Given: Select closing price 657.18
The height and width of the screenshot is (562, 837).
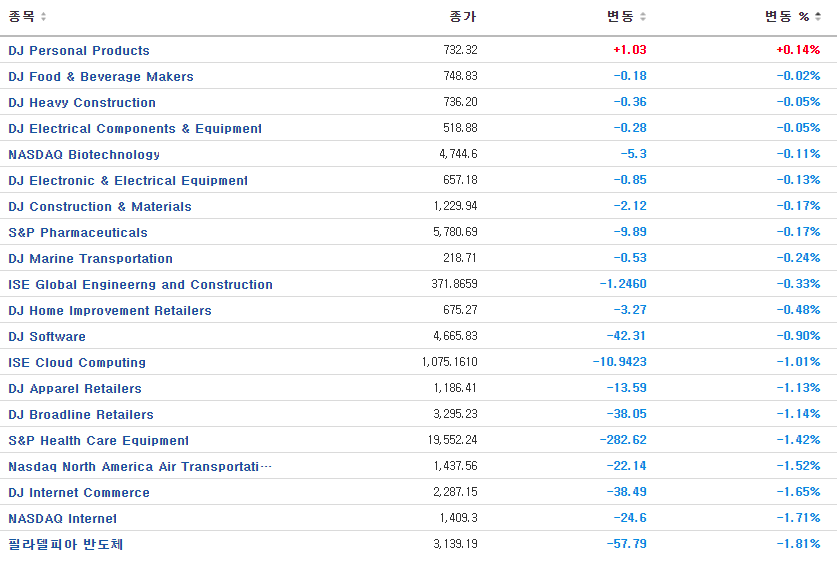Looking at the screenshot, I should point(460,180).
